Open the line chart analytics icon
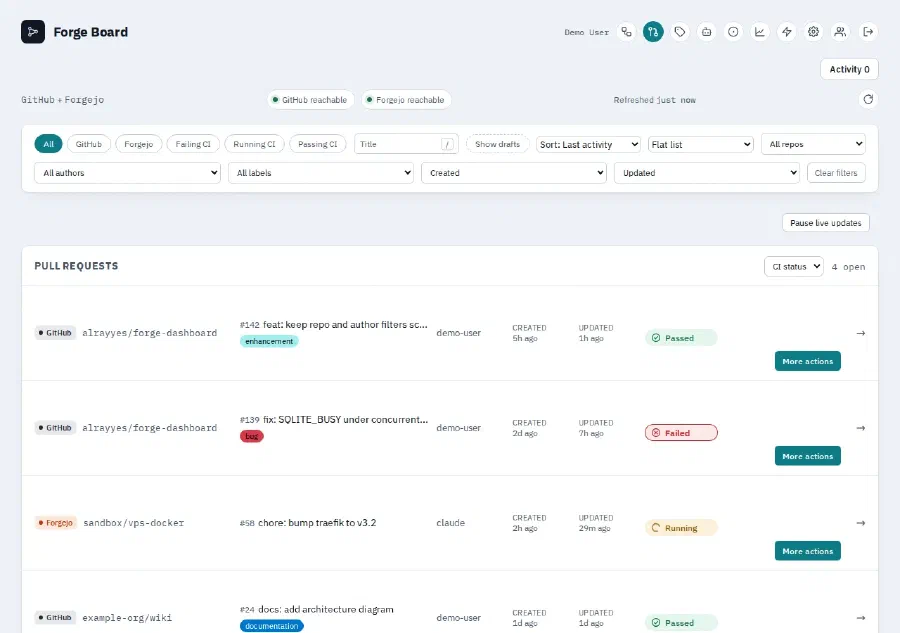The height and width of the screenshot is (633, 900). [x=760, y=32]
